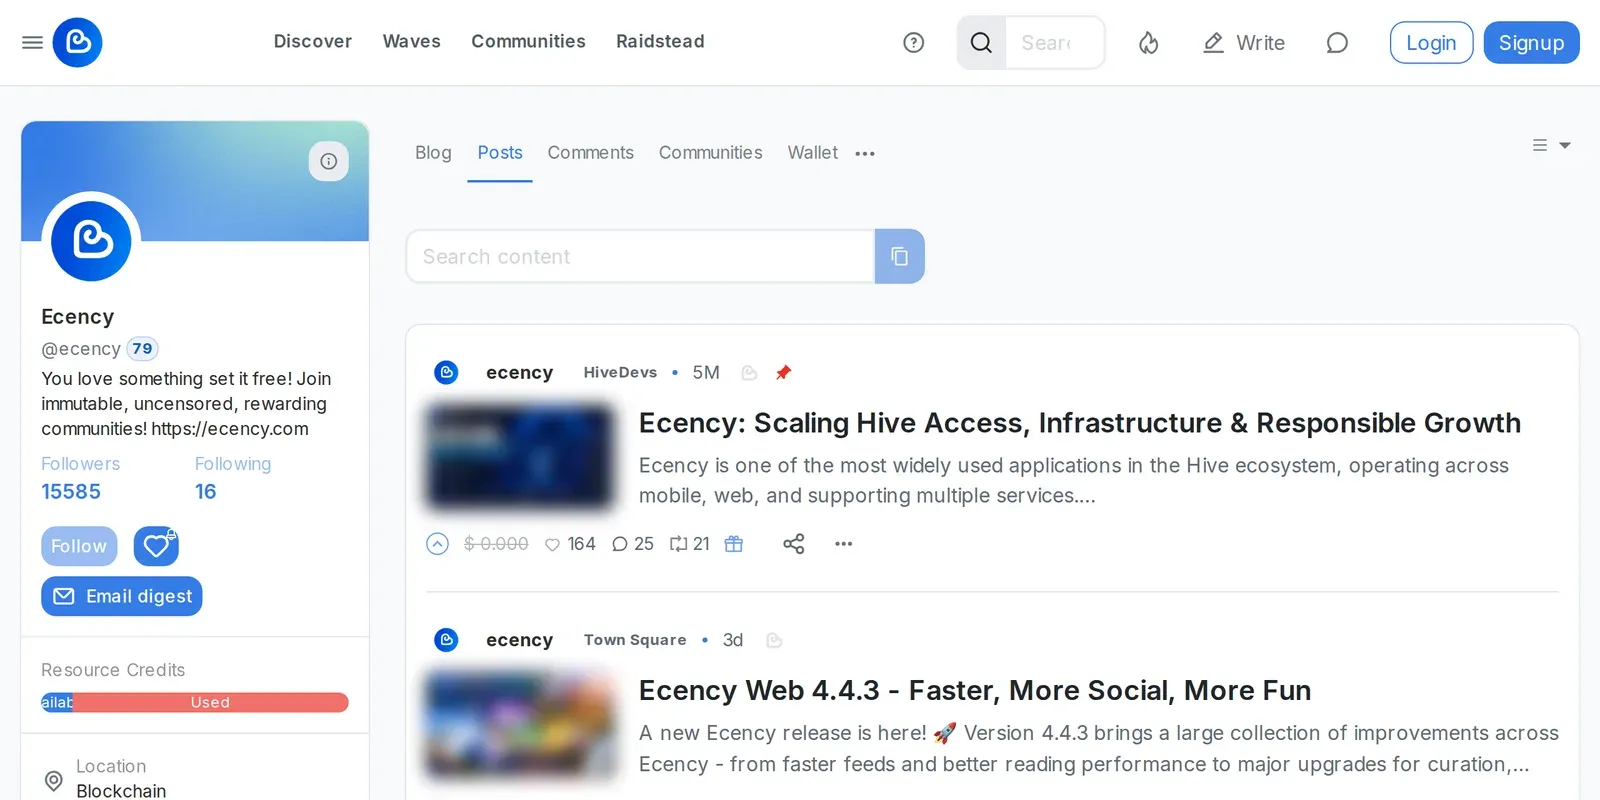This screenshot has height=800, width=1600.
Task: Open the Scaling Hive Access post thumbnail
Action: pyautogui.click(x=519, y=455)
